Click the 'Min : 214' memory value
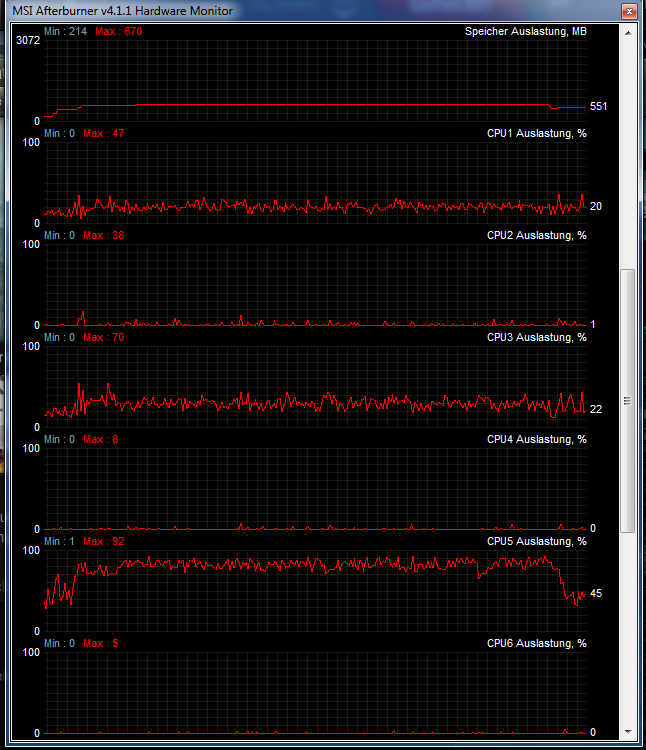646x750 pixels. click(66, 32)
